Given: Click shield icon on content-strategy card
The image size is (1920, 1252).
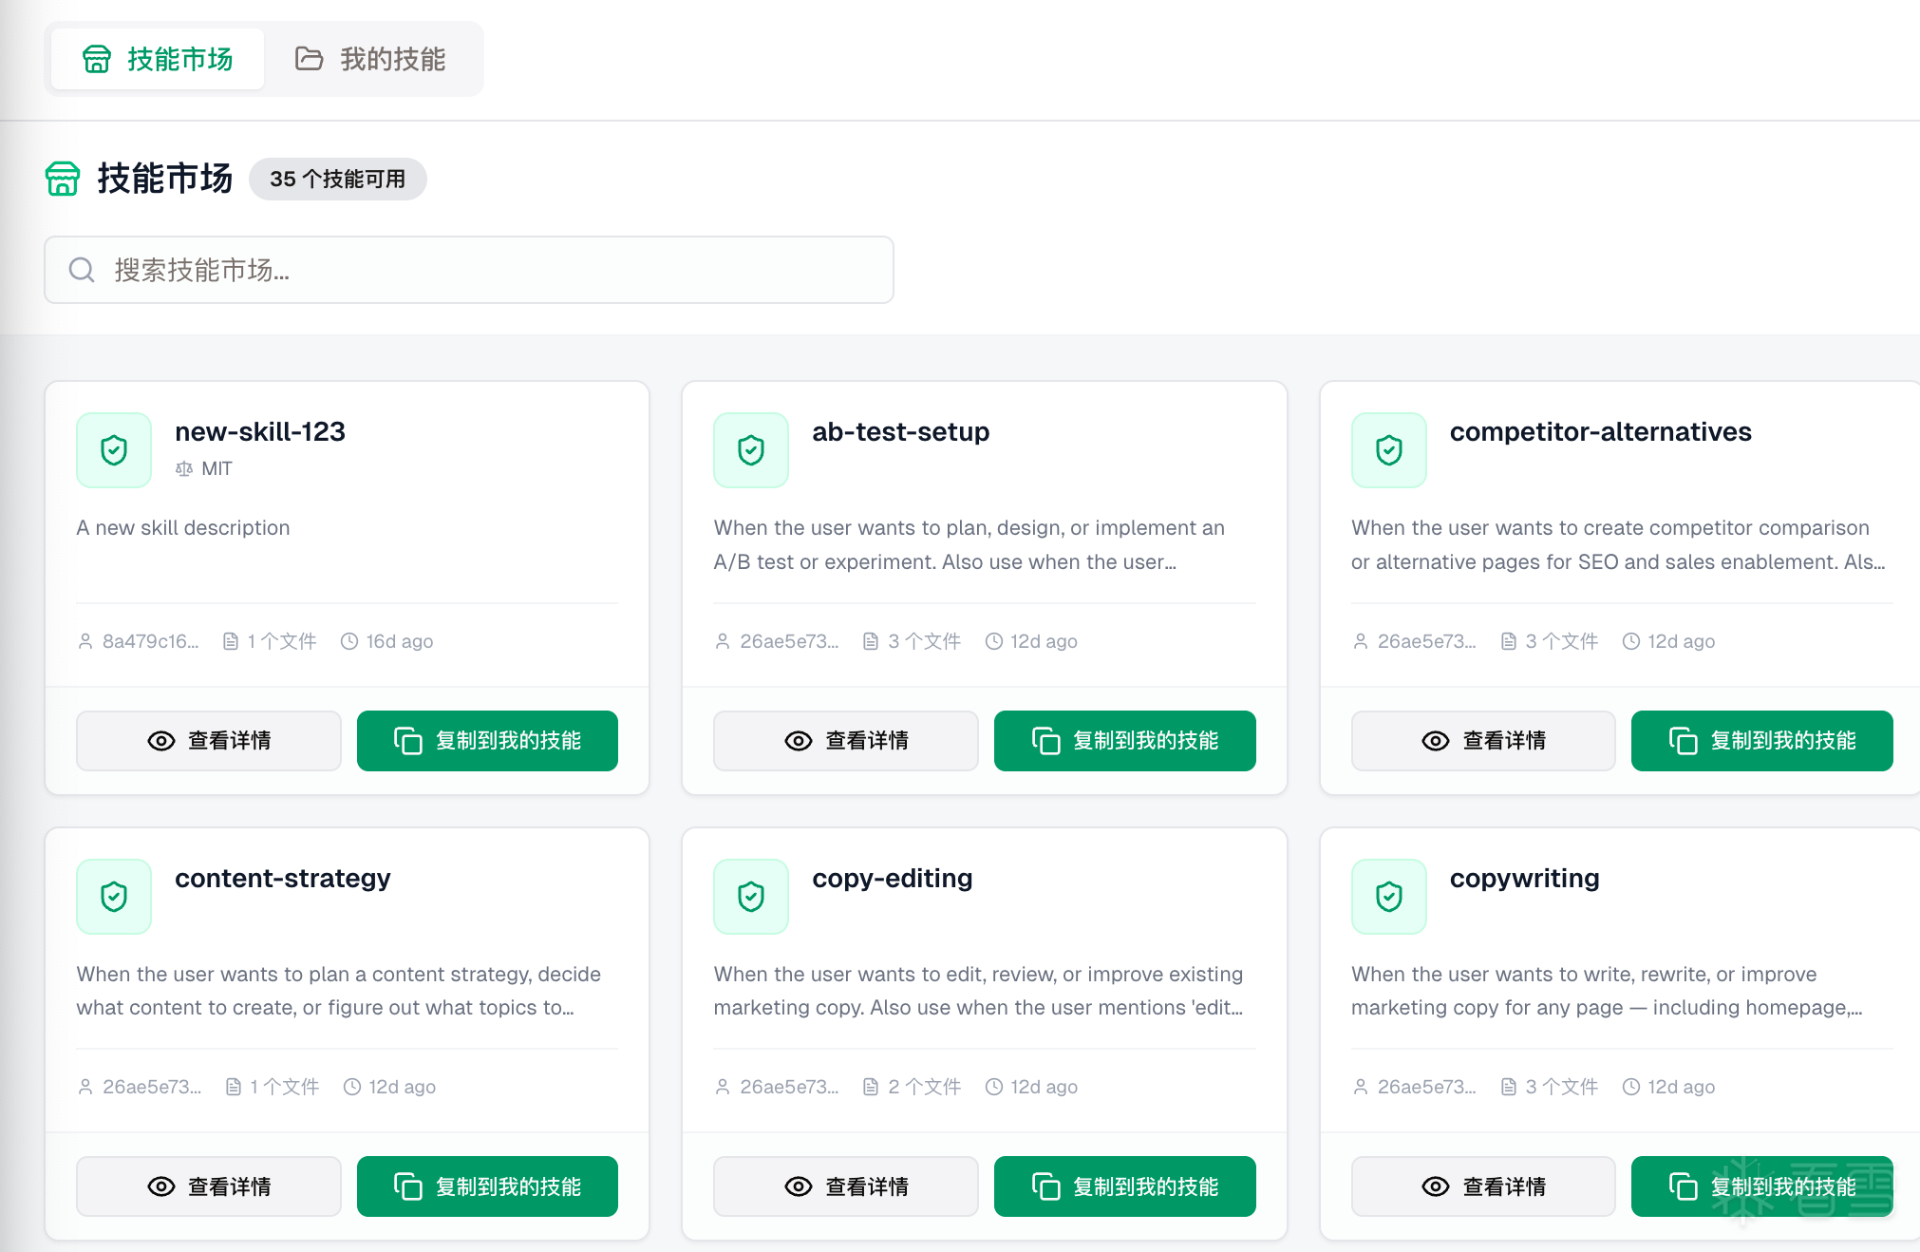Looking at the screenshot, I should tap(114, 896).
